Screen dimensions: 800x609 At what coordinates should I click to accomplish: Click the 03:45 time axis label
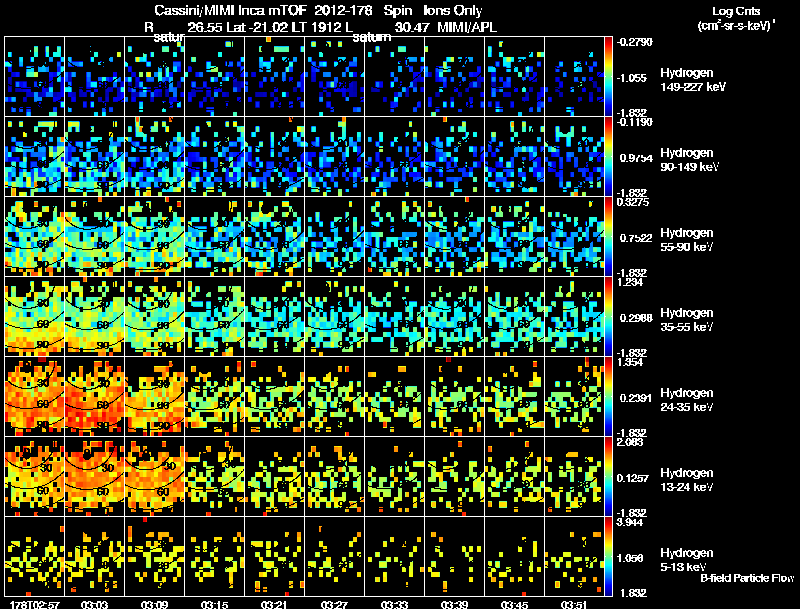[x=514, y=605]
